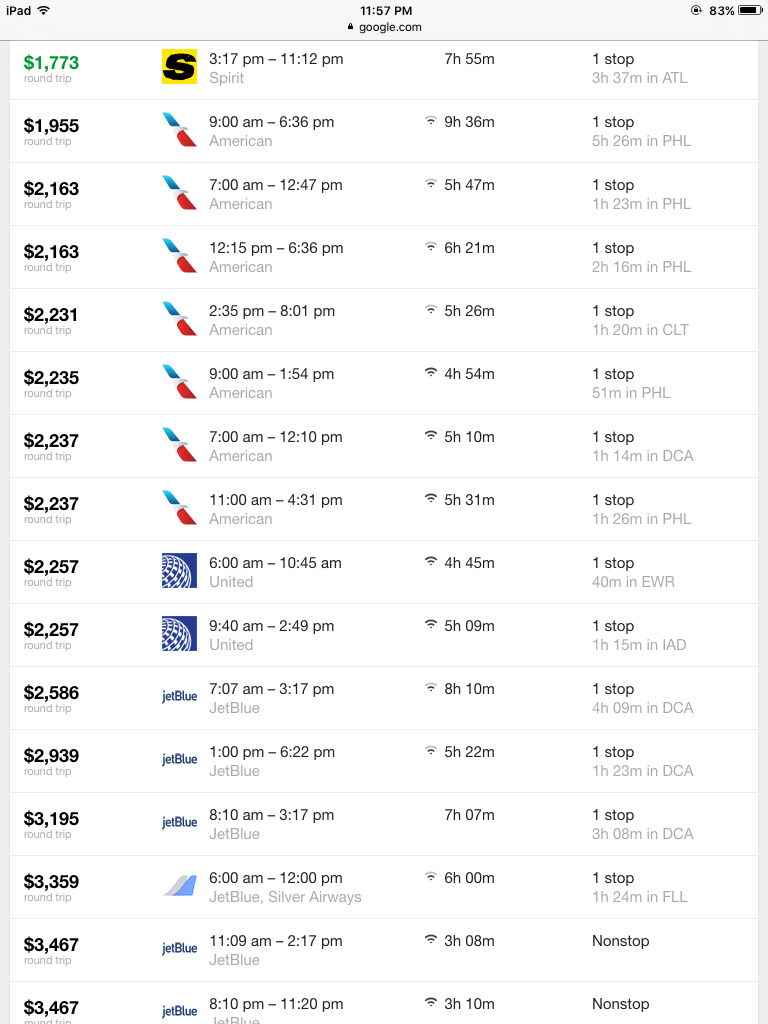The width and height of the screenshot is (768, 1024).
Task: Tap Silver Airways logo on $3,359 flight
Action: pyautogui.click(x=179, y=886)
